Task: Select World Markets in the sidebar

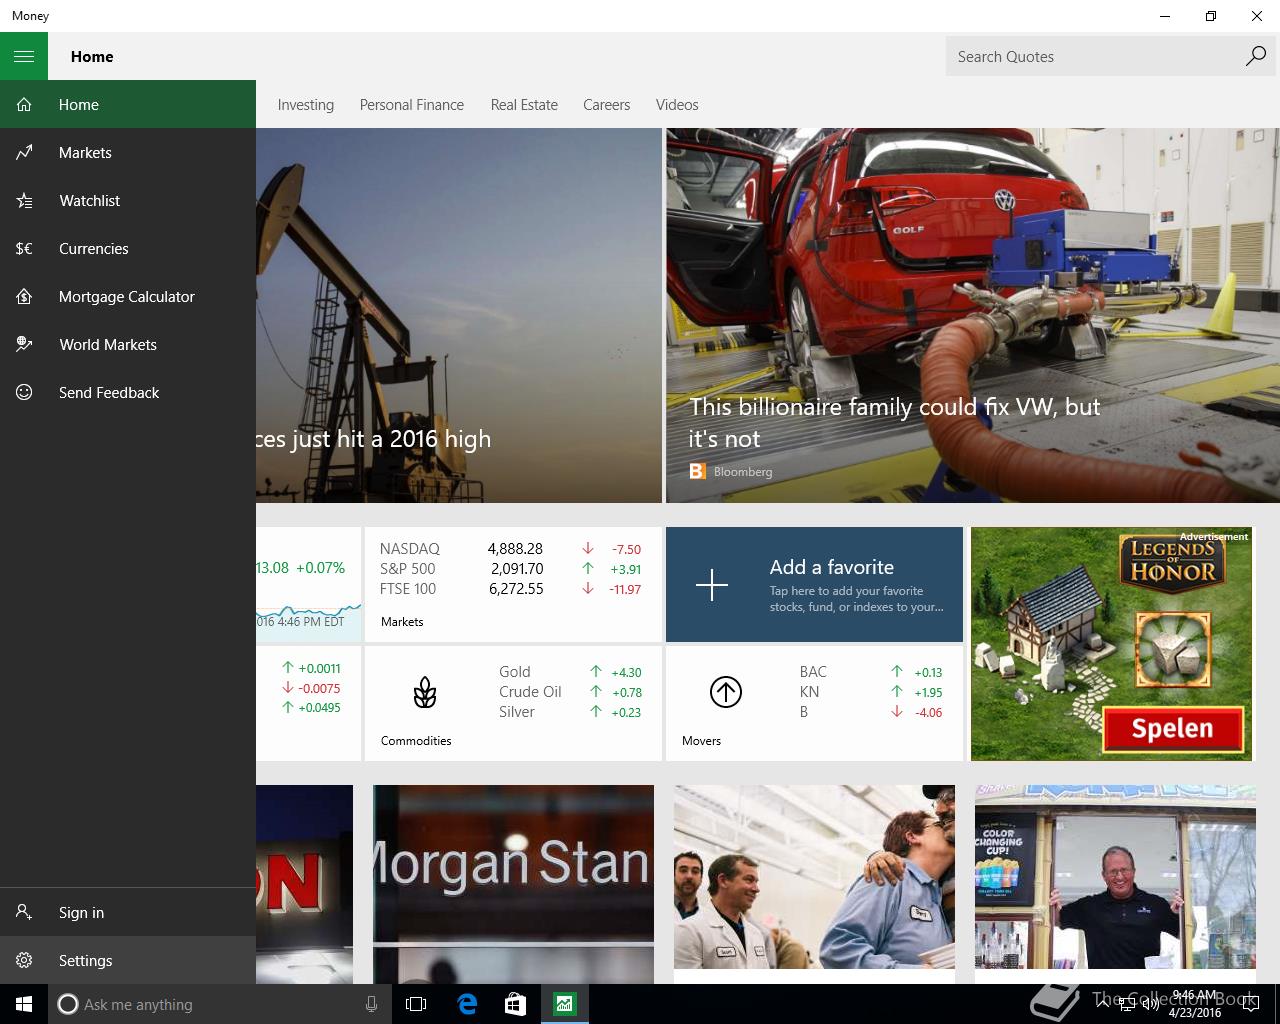Action: click(x=128, y=344)
